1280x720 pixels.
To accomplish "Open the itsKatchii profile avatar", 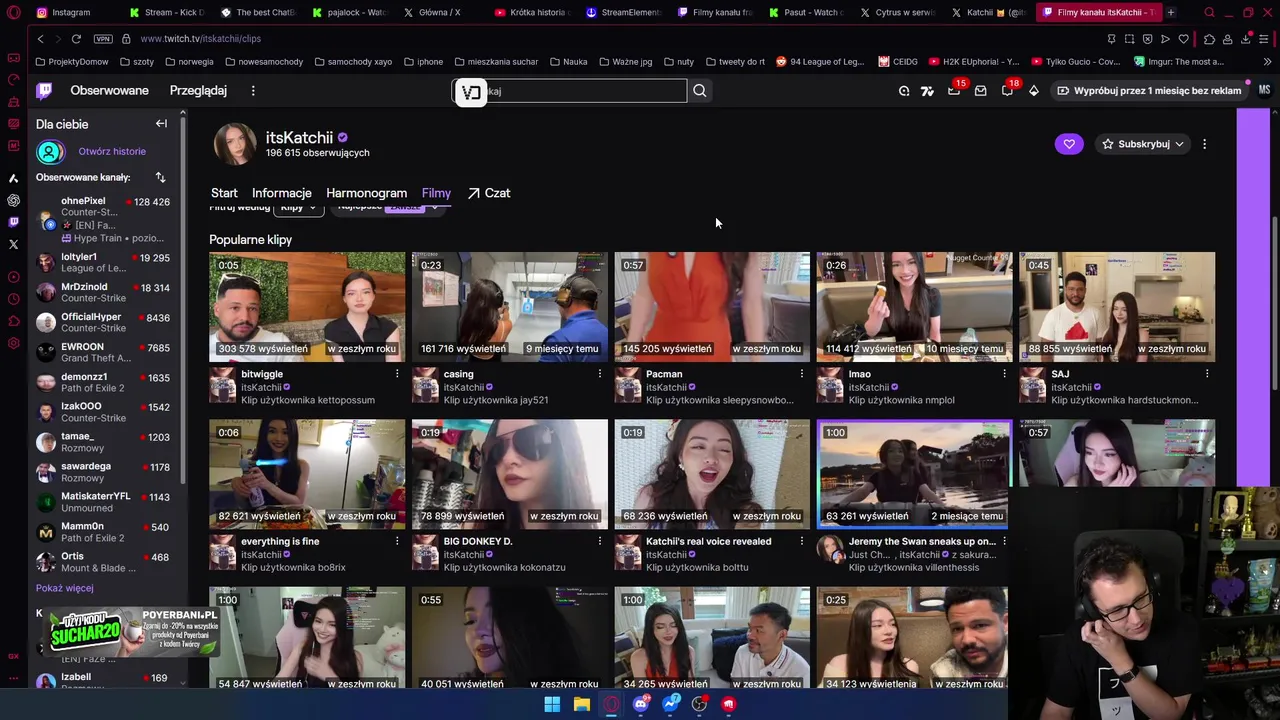I will point(235,145).
